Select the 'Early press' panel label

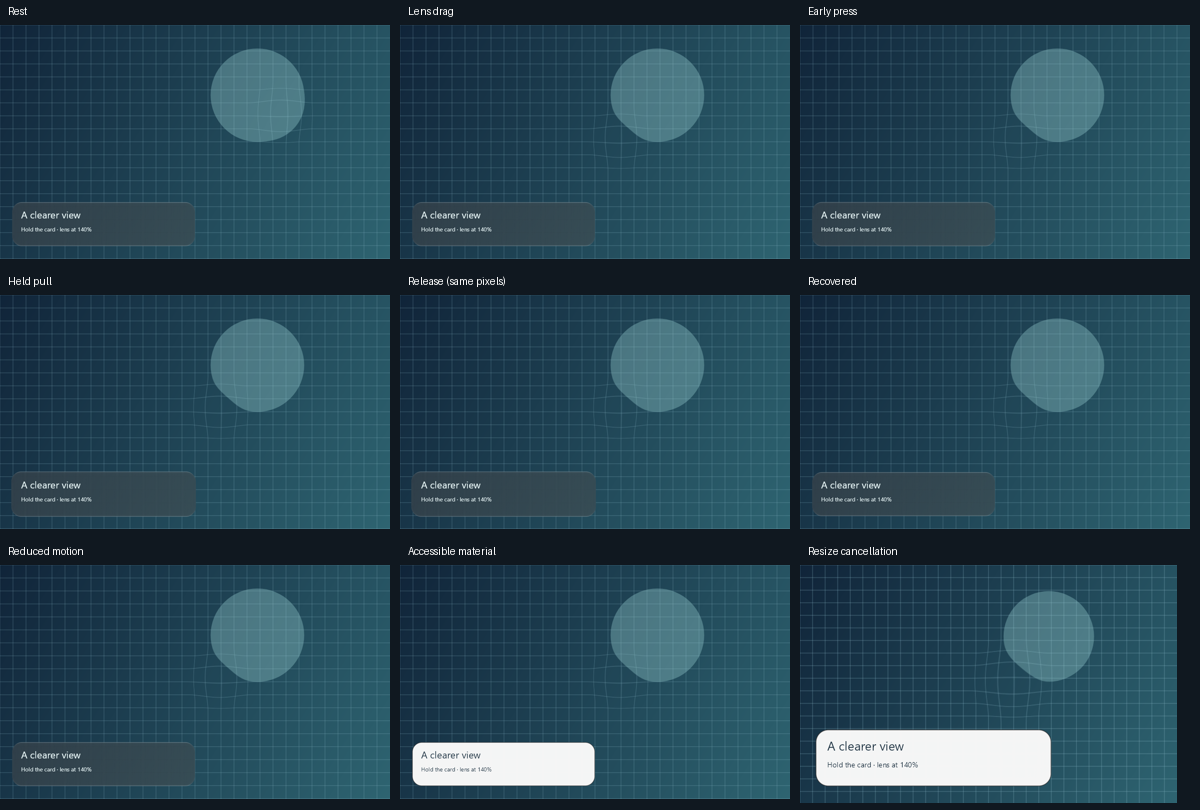click(833, 11)
